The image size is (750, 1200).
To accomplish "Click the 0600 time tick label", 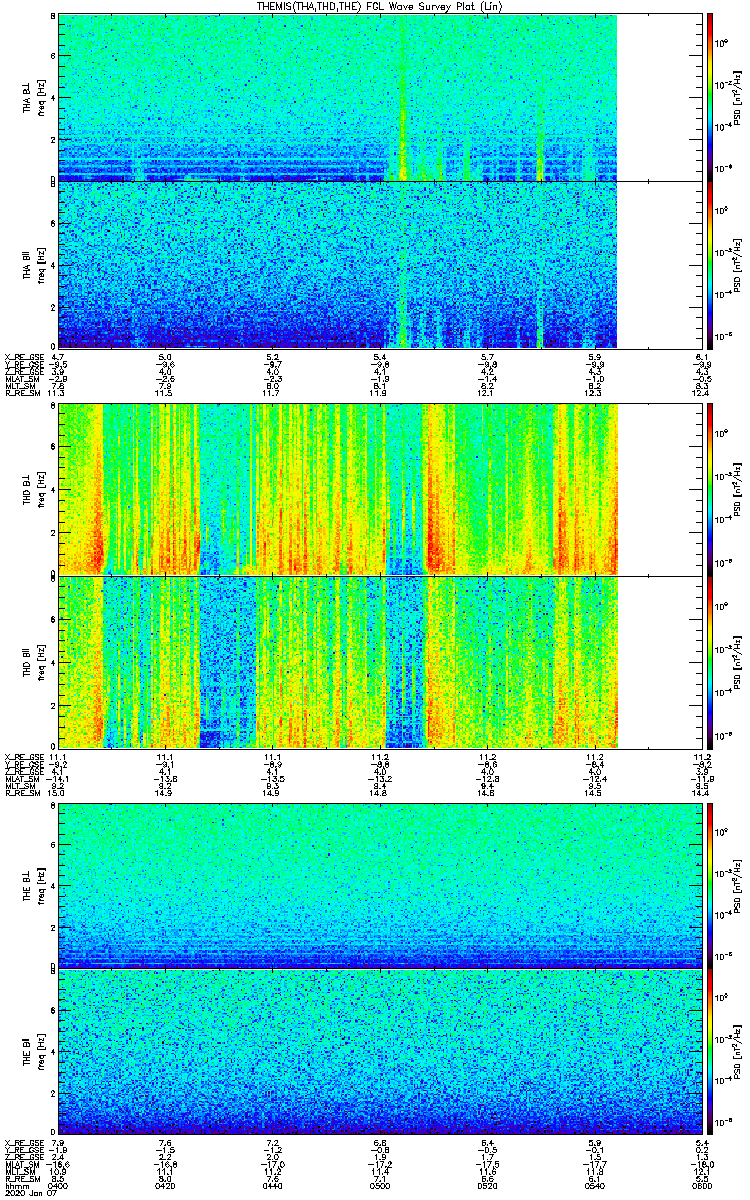I will 702,1186.
